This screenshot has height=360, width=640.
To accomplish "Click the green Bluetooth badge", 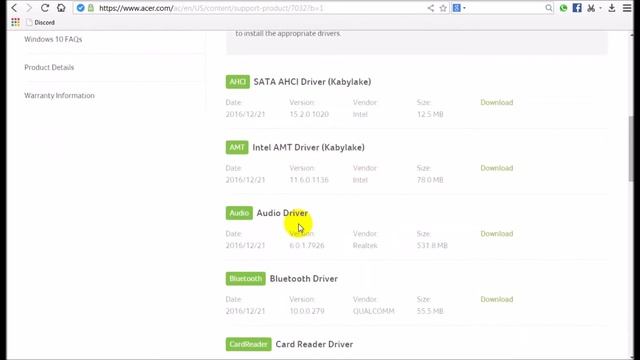I will tap(245, 279).
